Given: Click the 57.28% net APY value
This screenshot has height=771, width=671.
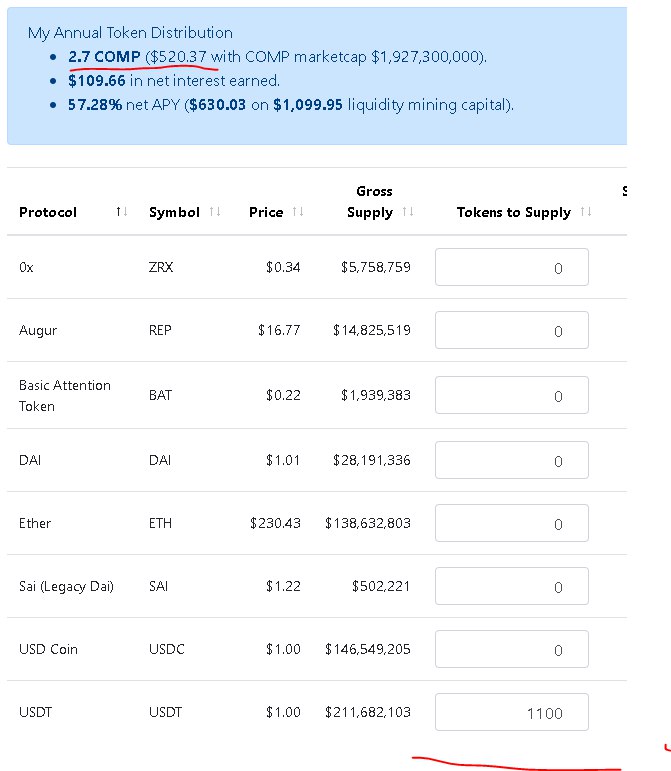Looking at the screenshot, I should [x=95, y=105].
